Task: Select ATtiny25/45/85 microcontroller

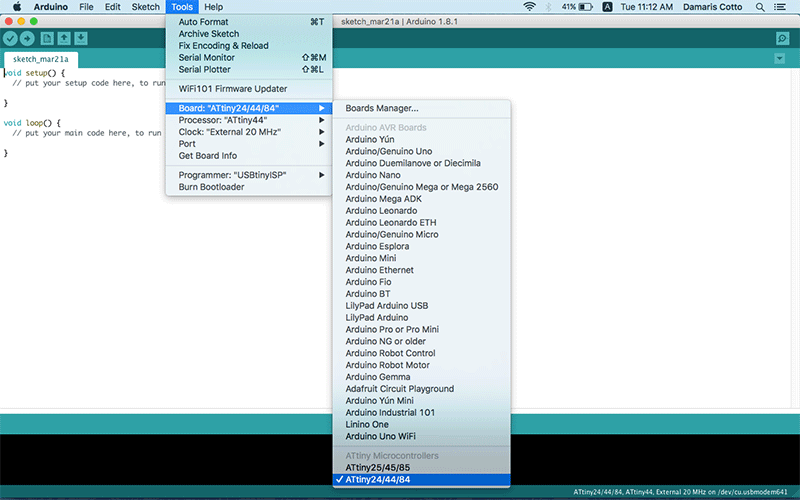Action: pos(421,468)
